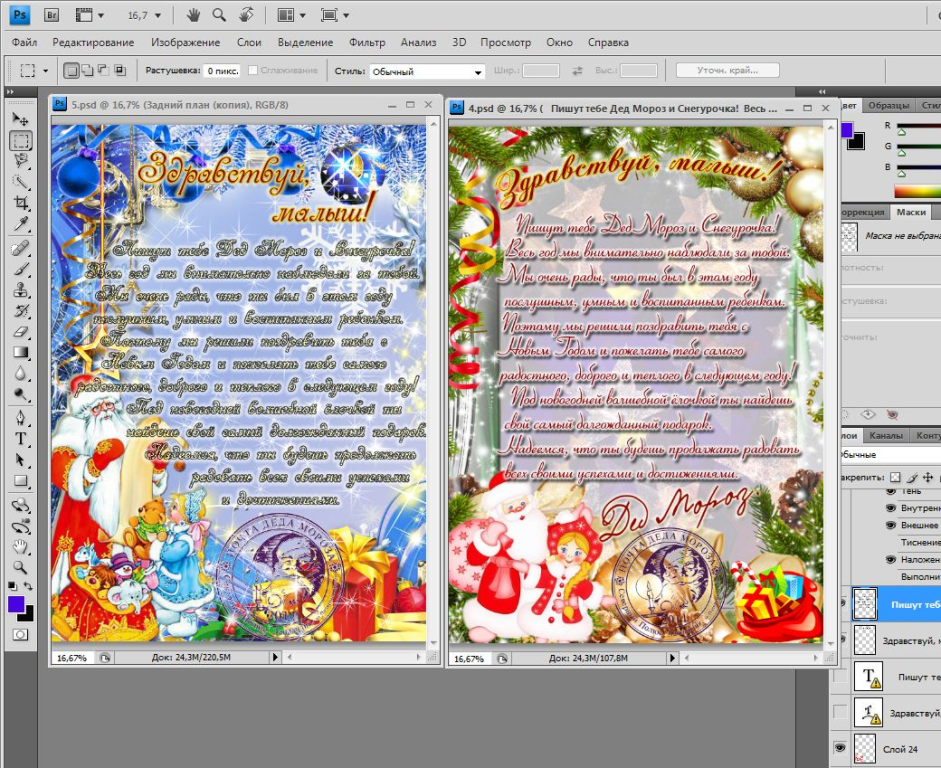Image resolution: width=941 pixels, height=768 pixels.
Task: Select the Eraser tool
Action: [x=20, y=332]
